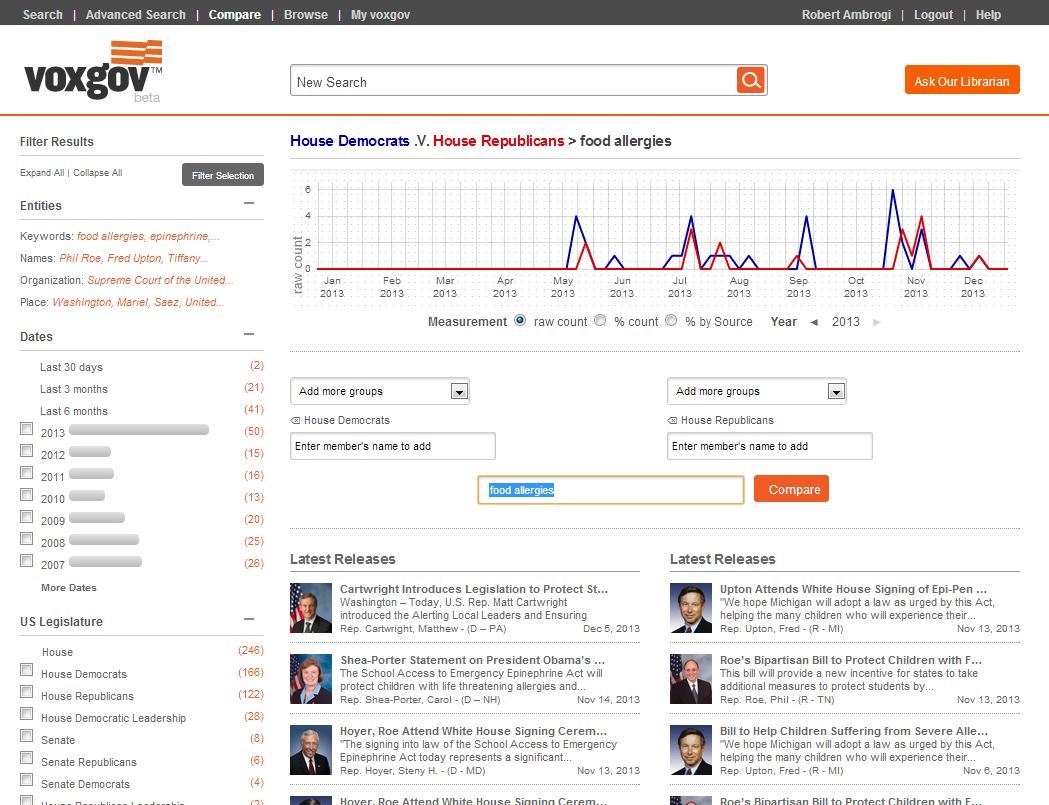Collapse the Entities section

[249, 203]
